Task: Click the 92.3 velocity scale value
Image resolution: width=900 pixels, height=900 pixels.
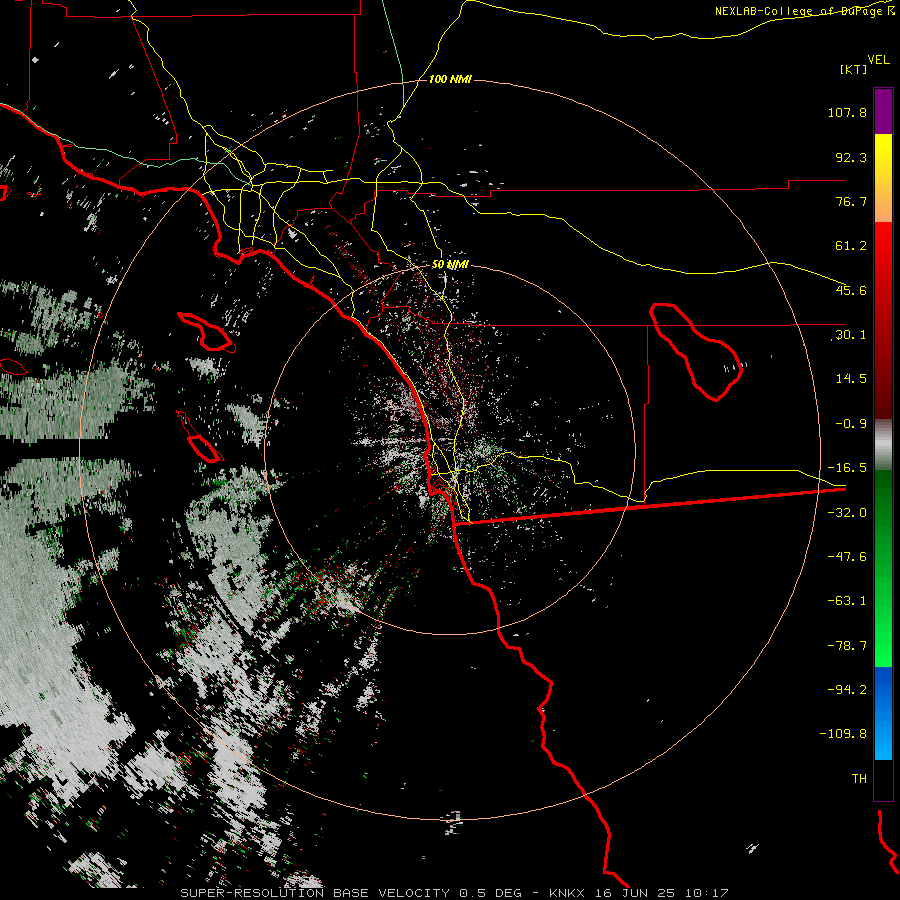Action: pyautogui.click(x=851, y=157)
